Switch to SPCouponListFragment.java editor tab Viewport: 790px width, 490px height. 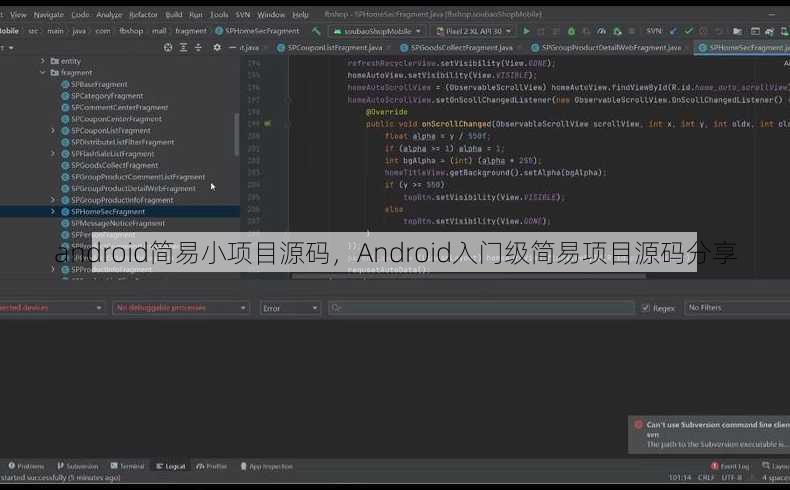click(x=334, y=48)
